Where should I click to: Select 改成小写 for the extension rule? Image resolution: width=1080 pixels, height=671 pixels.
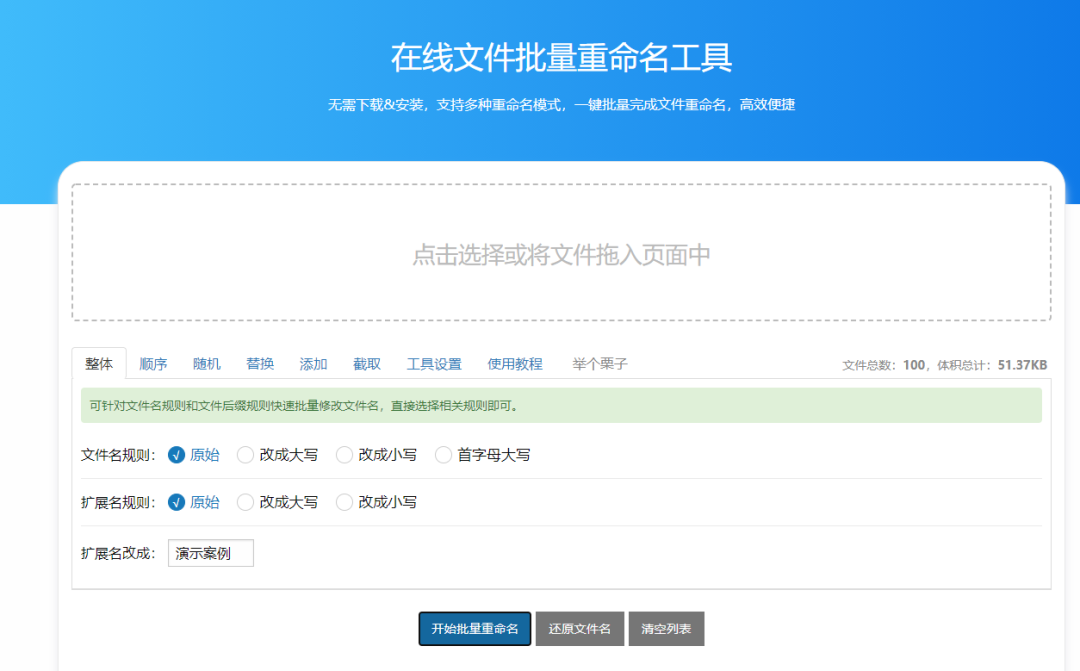tap(344, 503)
